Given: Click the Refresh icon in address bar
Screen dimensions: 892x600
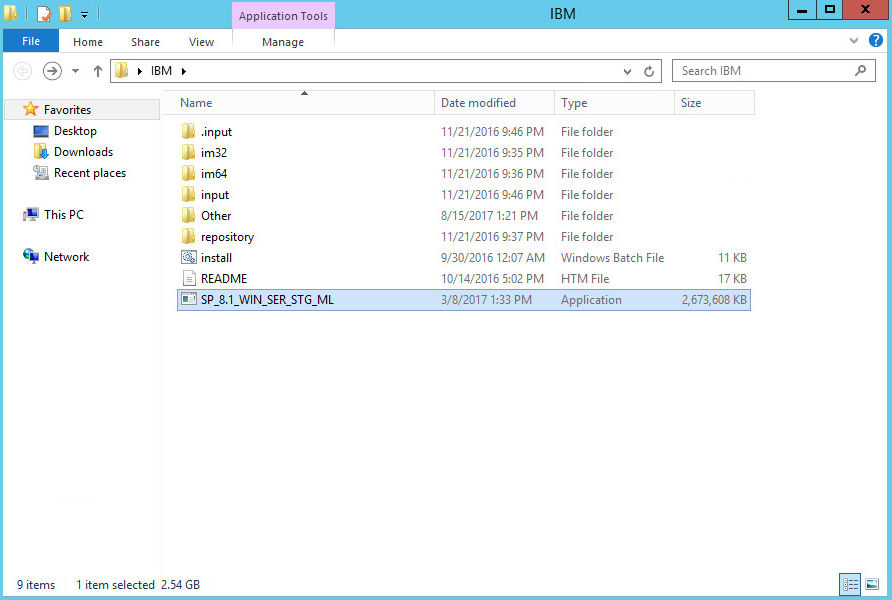Looking at the screenshot, I should click(649, 72).
